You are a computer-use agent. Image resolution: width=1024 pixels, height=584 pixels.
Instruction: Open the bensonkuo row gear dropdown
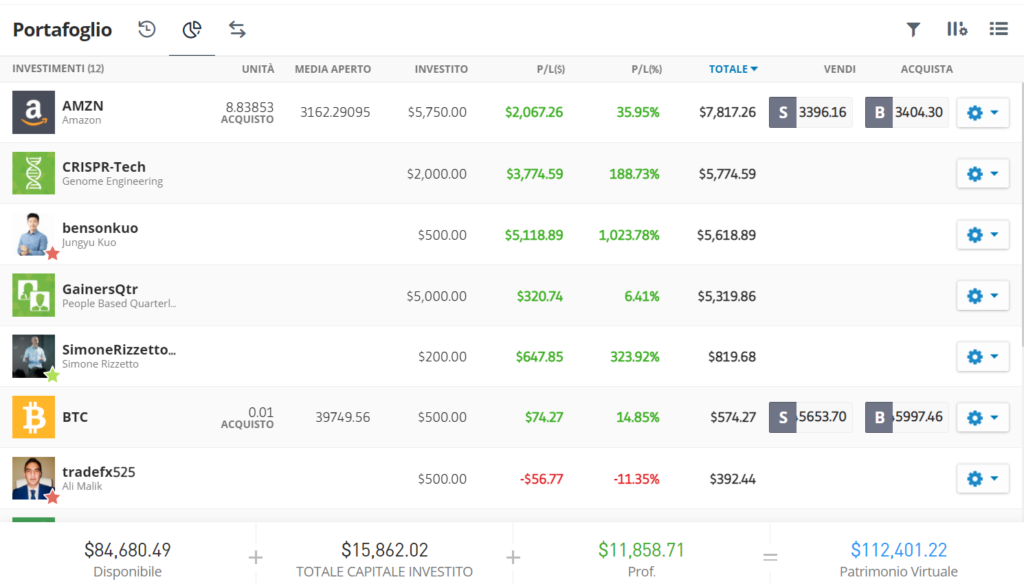[x=983, y=235]
